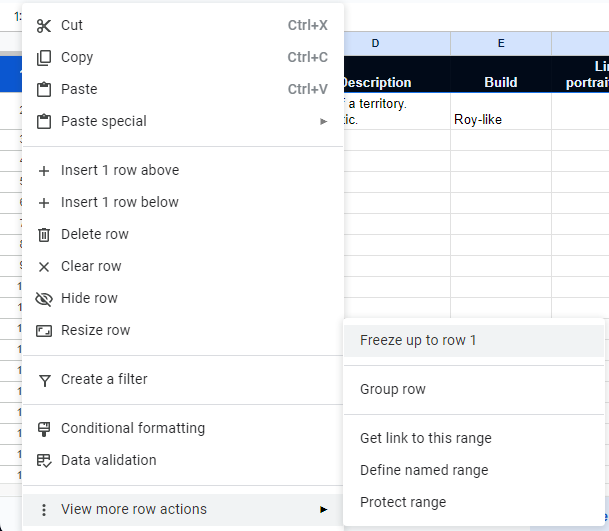
Task: Click Get link to this range
Action: tap(426, 438)
